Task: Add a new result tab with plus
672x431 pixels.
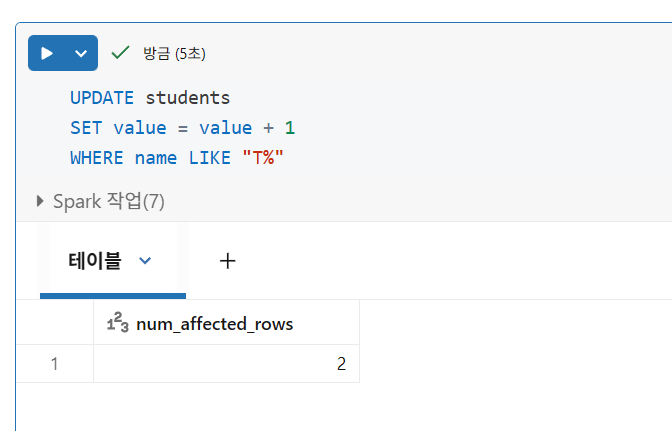Action: click(x=227, y=261)
